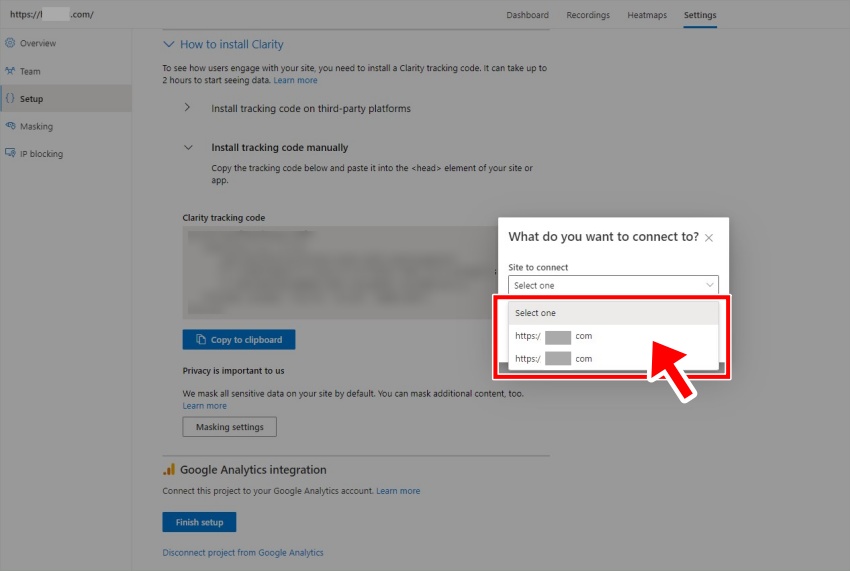Collapse Install tracking code manually
This screenshot has width=850, height=571.
pos(188,147)
